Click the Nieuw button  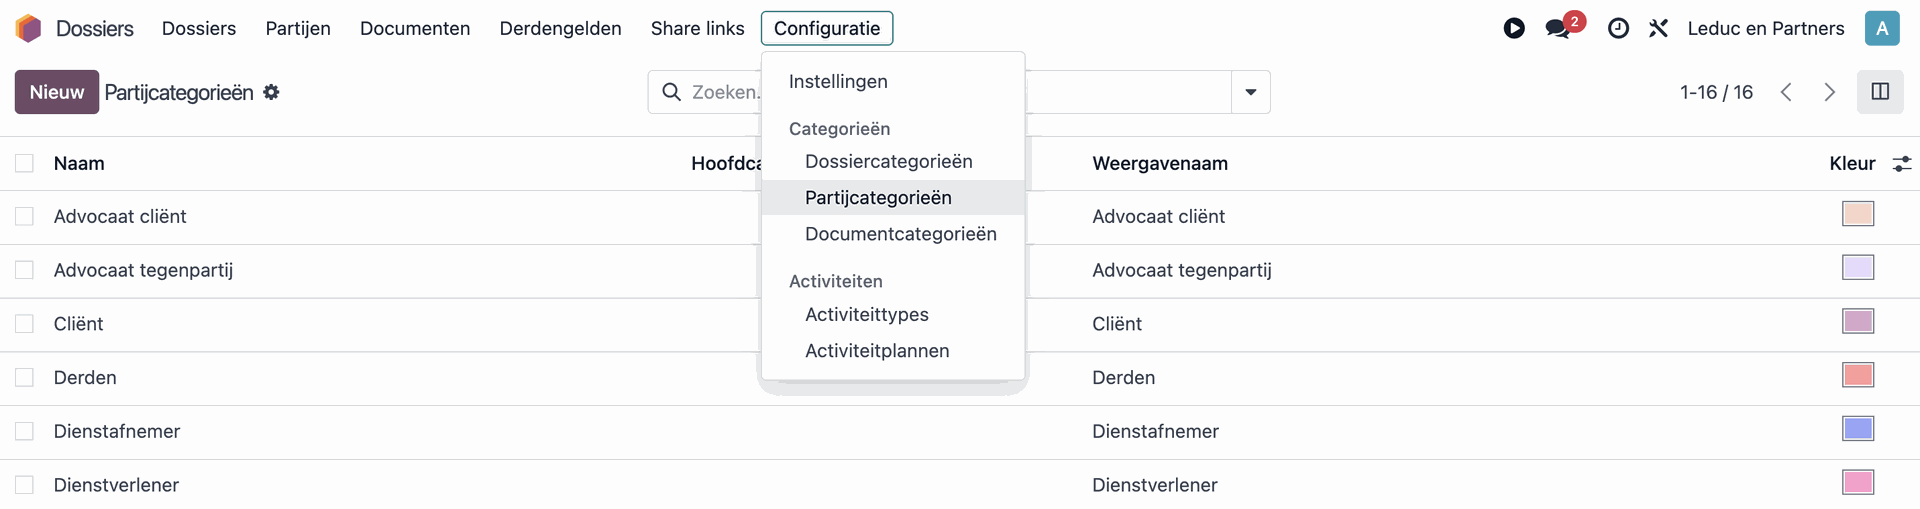[57, 92]
